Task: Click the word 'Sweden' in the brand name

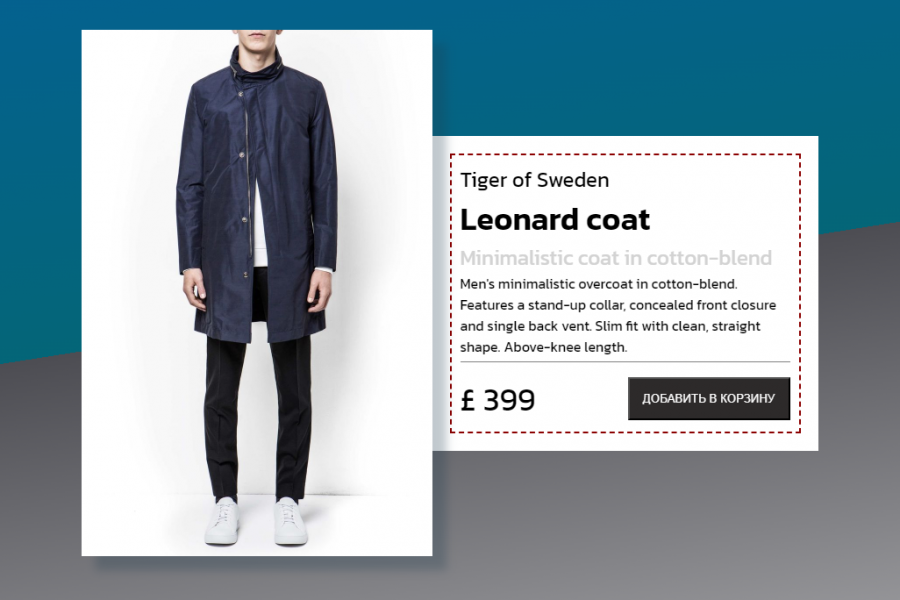Action: (x=573, y=180)
